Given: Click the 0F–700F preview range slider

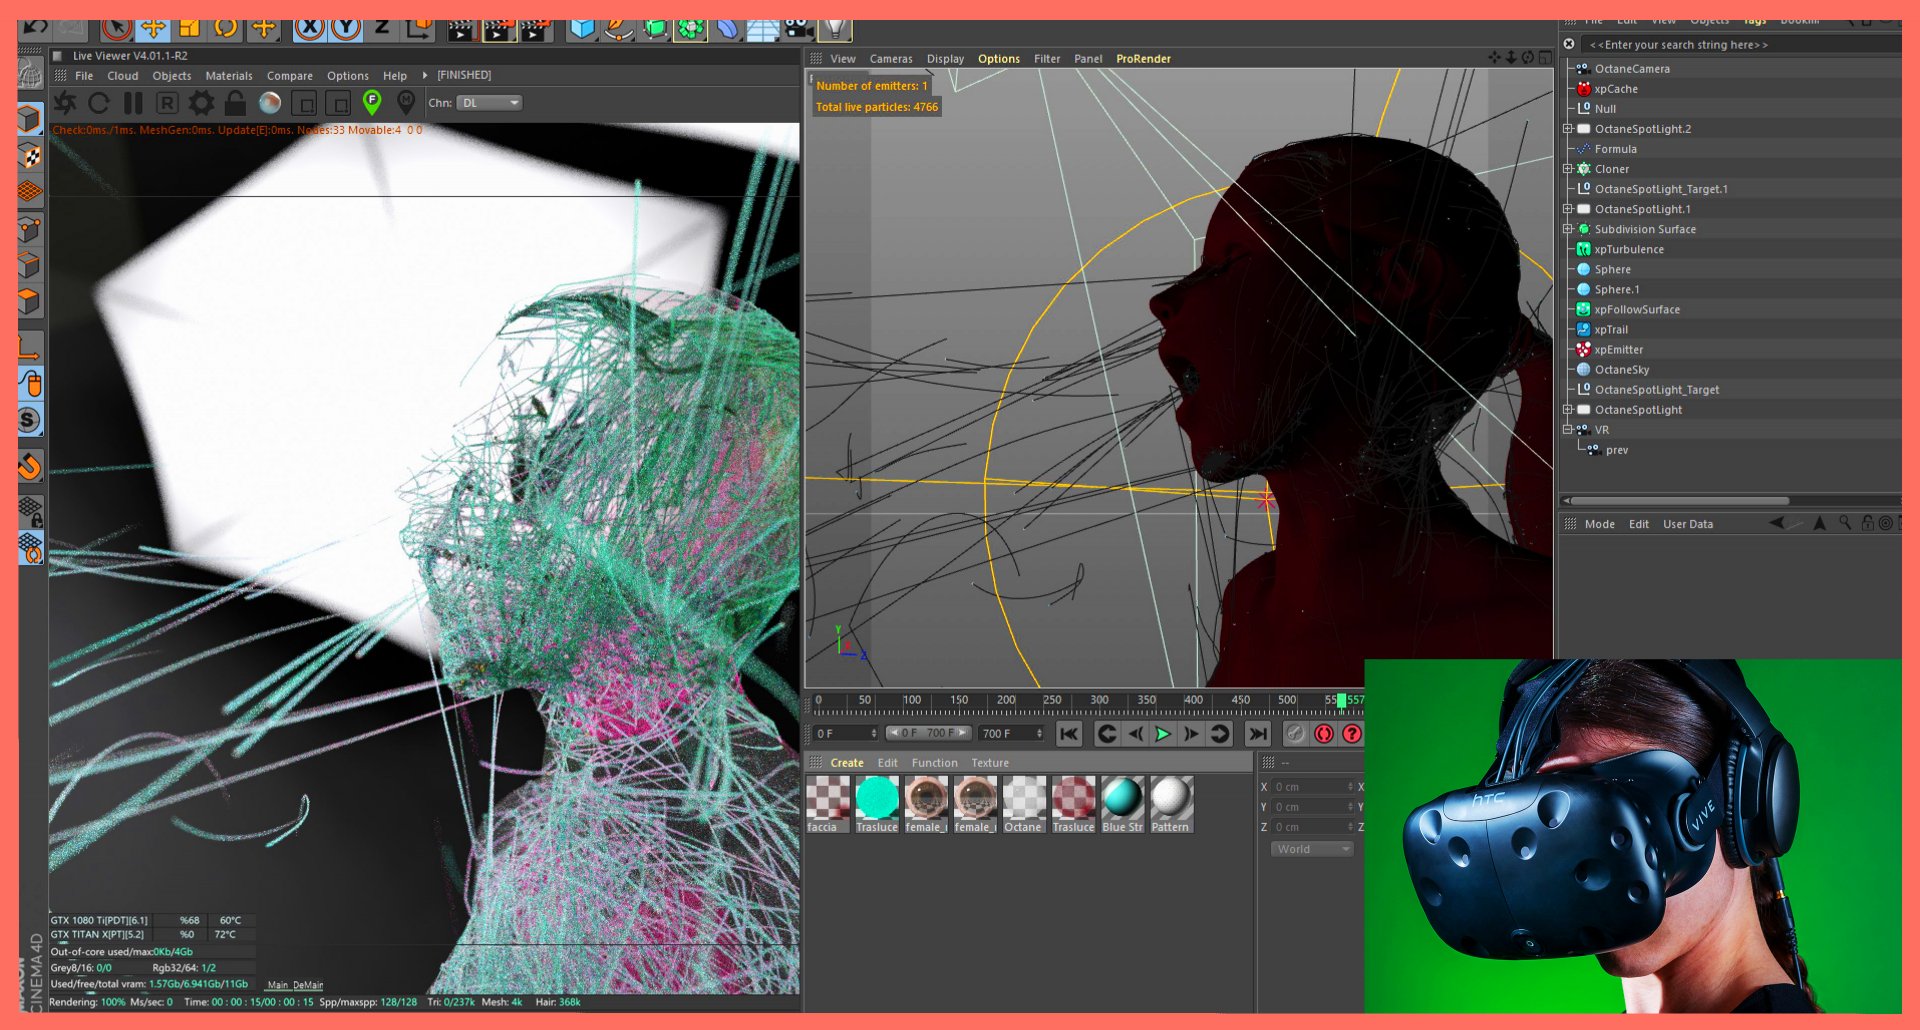Looking at the screenshot, I should pyautogui.click(x=928, y=733).
